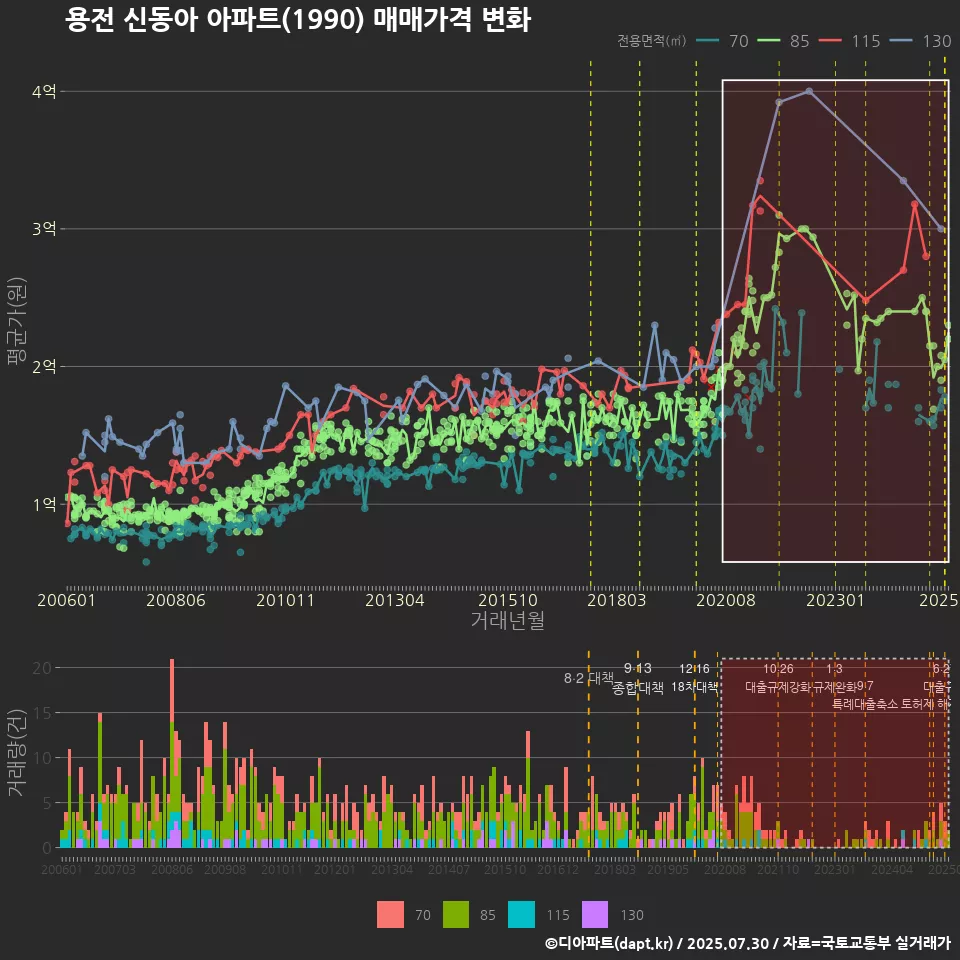Click 200908 on the volume chart axis
The width and height of the screenshot is (960, 960).
(225, 869)
